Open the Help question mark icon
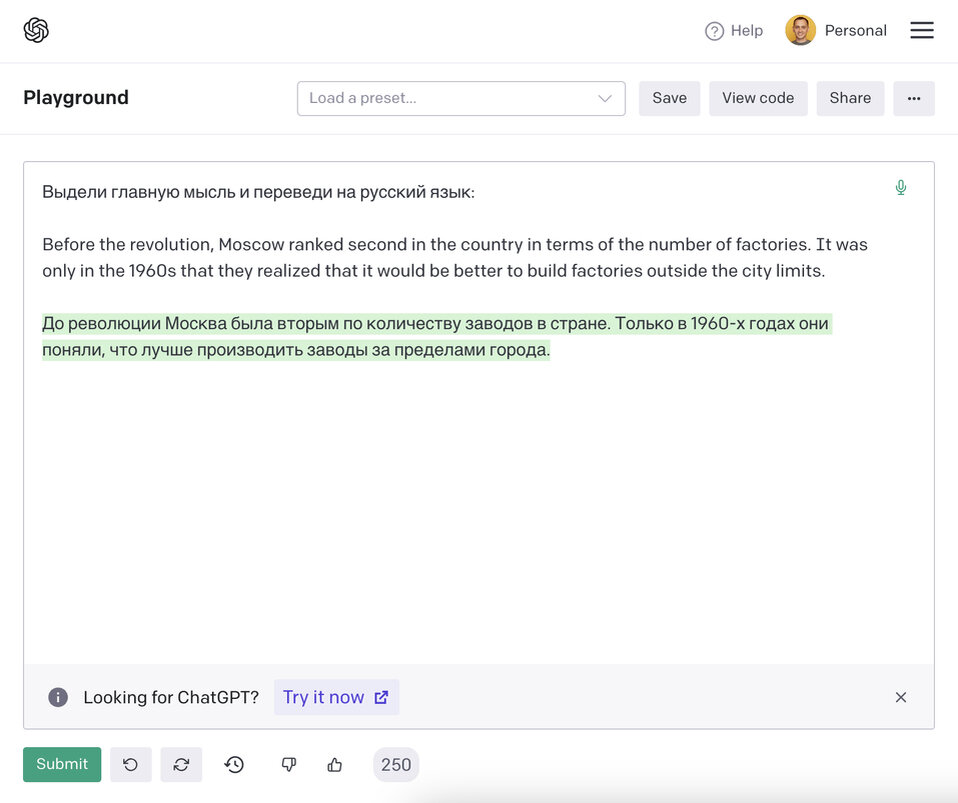This screenshot has height=803, width=958. coord(714,31)
